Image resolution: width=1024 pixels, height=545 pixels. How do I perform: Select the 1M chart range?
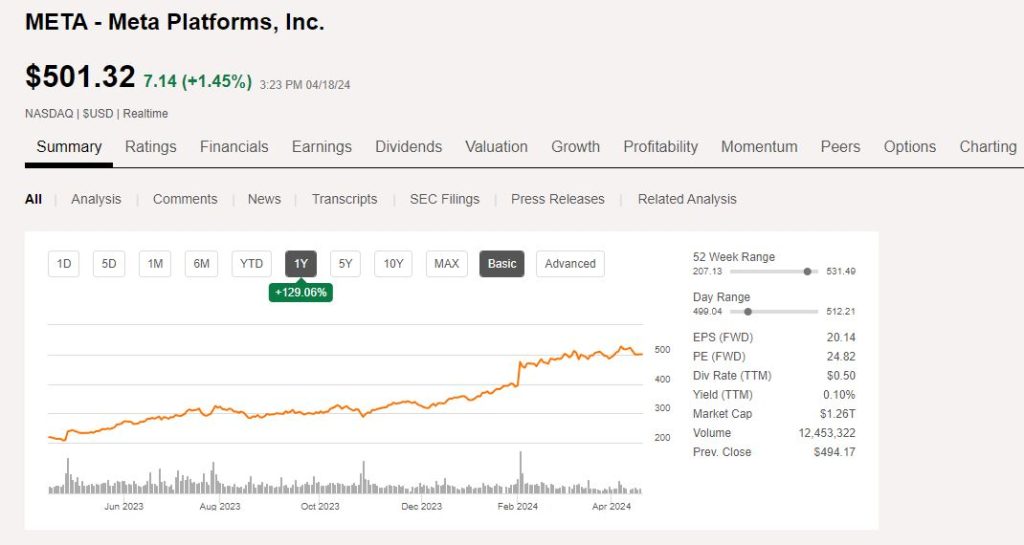(x=155, y=264)
